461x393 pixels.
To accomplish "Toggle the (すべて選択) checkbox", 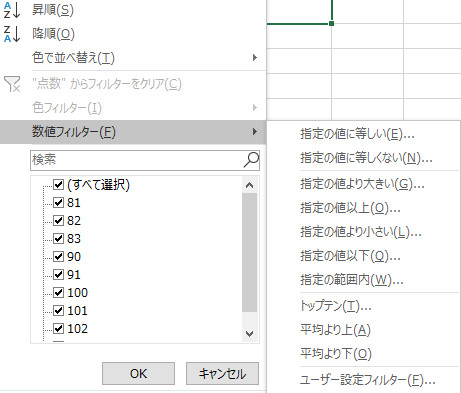I will [x=59, y=184].
